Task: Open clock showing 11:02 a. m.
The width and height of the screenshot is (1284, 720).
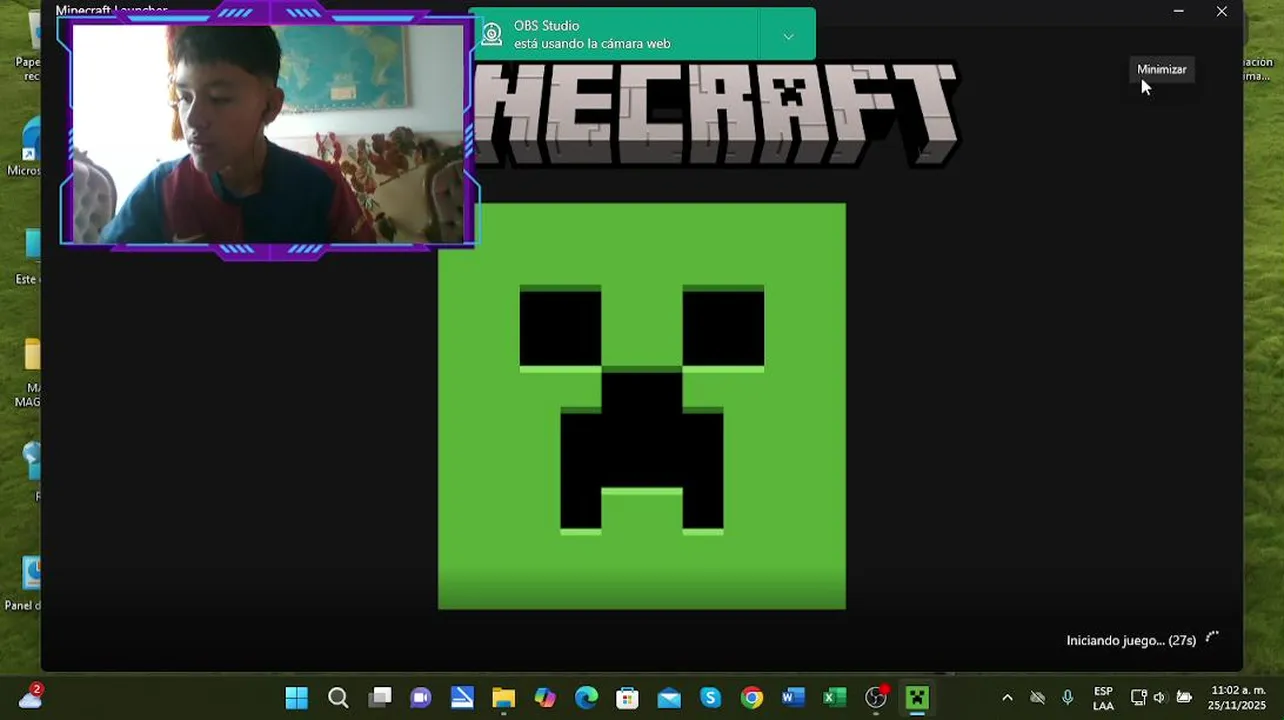Action: point(1238,698)
